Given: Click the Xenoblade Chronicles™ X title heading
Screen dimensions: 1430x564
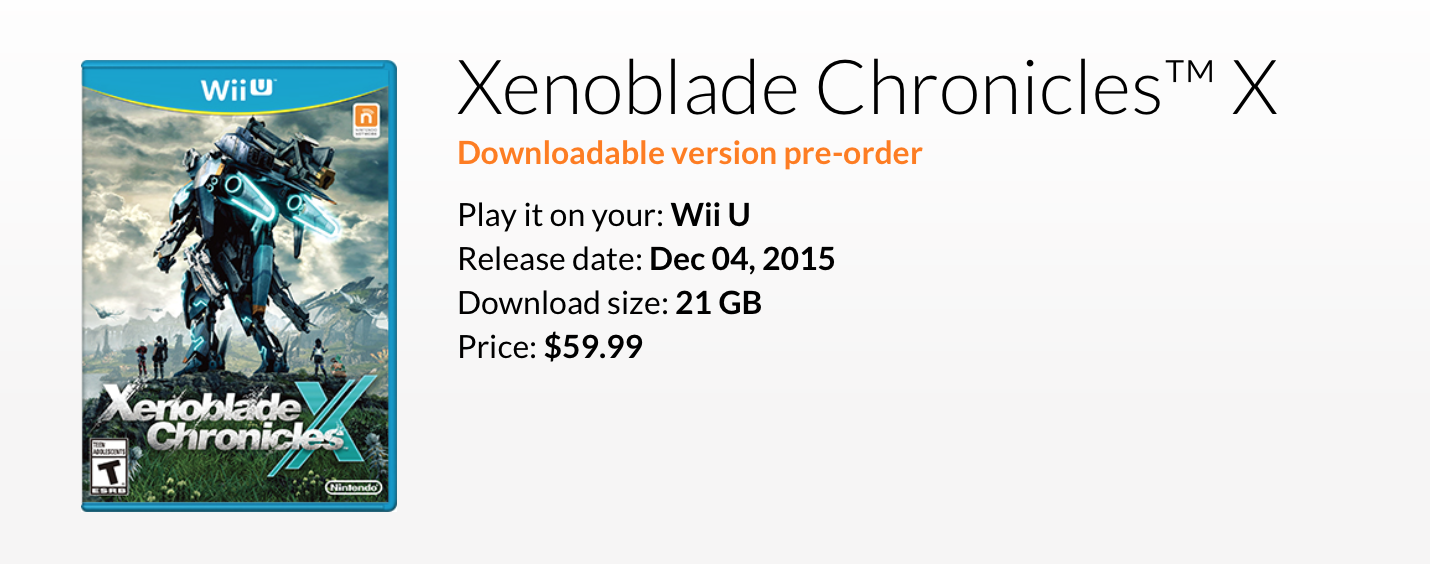Looking at the screenshot, I should click(x=867, y=88).
